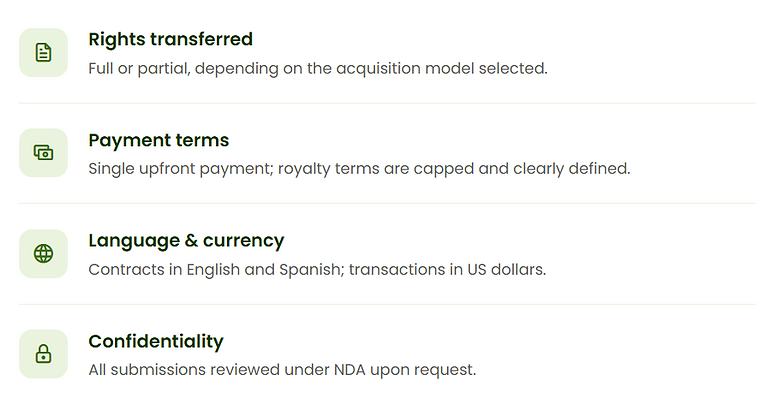Select the Rights transferred heading

170,39
